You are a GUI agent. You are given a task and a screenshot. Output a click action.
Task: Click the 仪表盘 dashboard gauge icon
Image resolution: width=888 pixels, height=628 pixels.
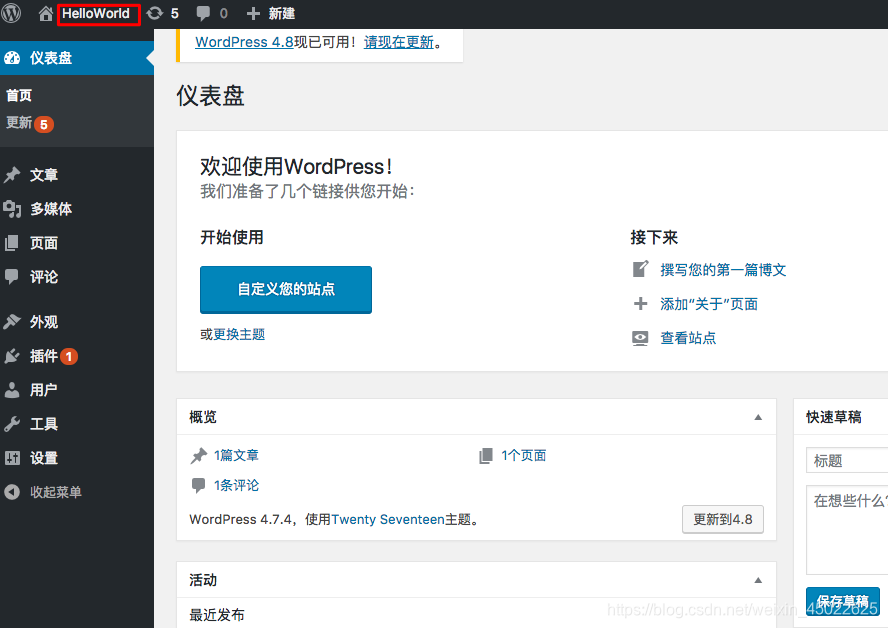pos(12,58)
